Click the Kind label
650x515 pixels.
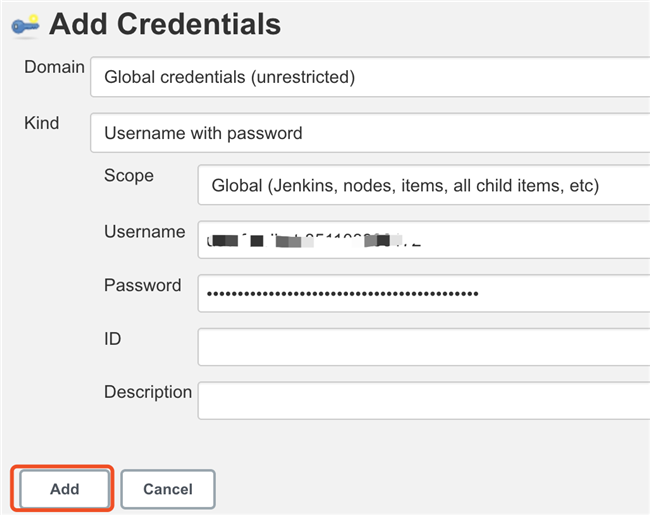coord(42,123)
